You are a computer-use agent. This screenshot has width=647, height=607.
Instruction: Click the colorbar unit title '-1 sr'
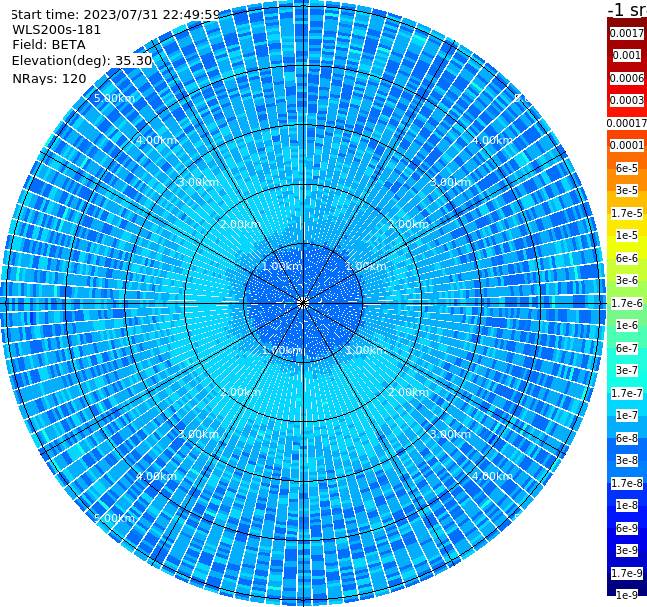[x=627, y=9]
